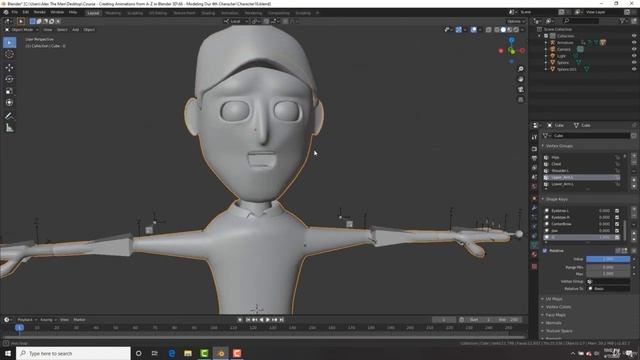Image resolution: width=640 pixels, height=360 pixels.
Task: Switch perspective/orthographic grid icon
Action: (x=520, y=100)
